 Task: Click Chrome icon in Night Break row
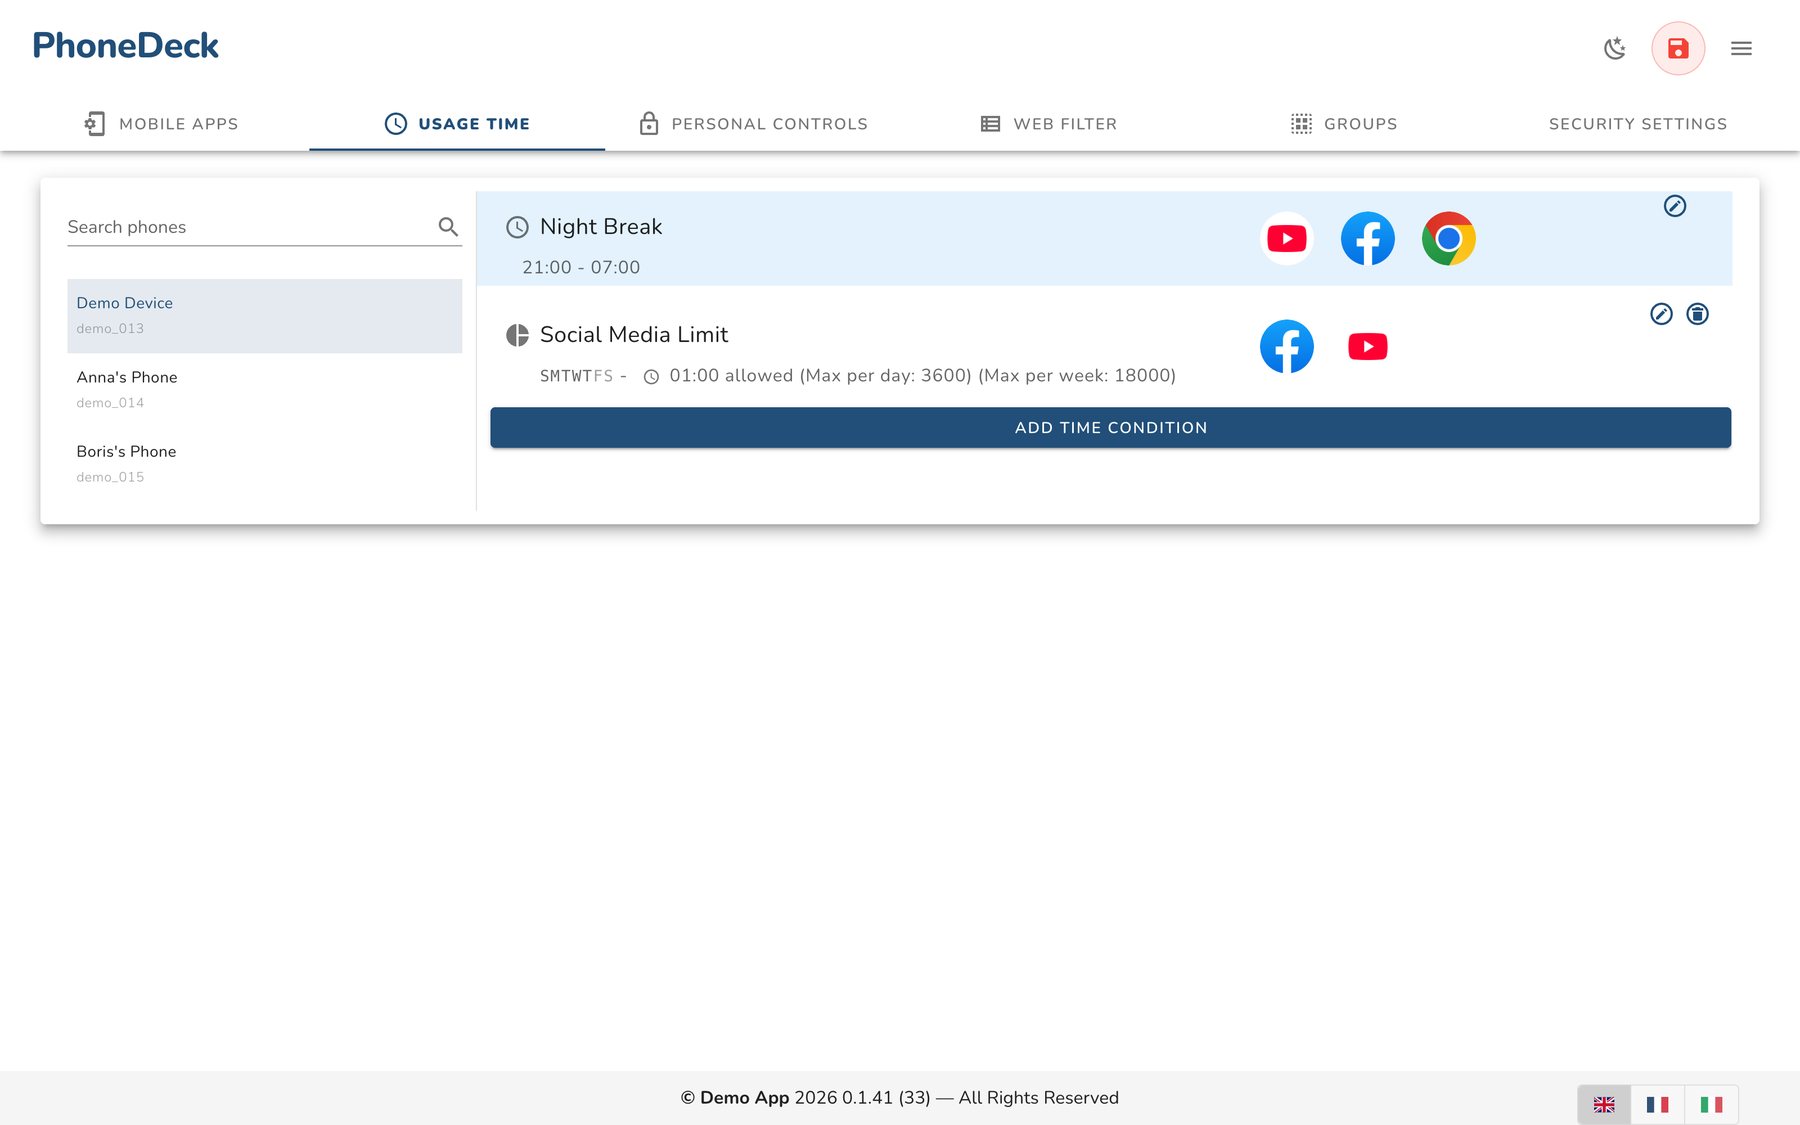[1449, 239]
